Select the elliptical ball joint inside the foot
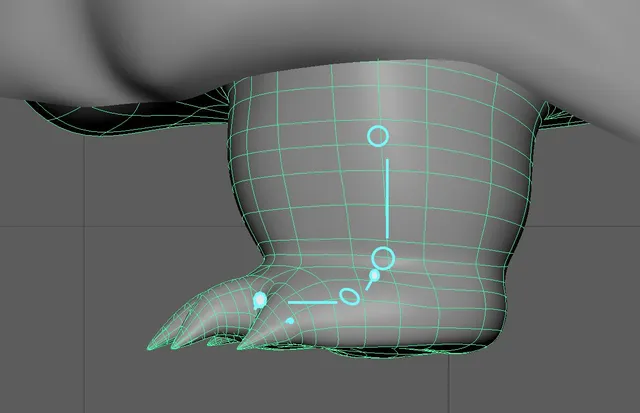Image resolution: width=640 pixels, height=413 pixels. click(349, 296)
